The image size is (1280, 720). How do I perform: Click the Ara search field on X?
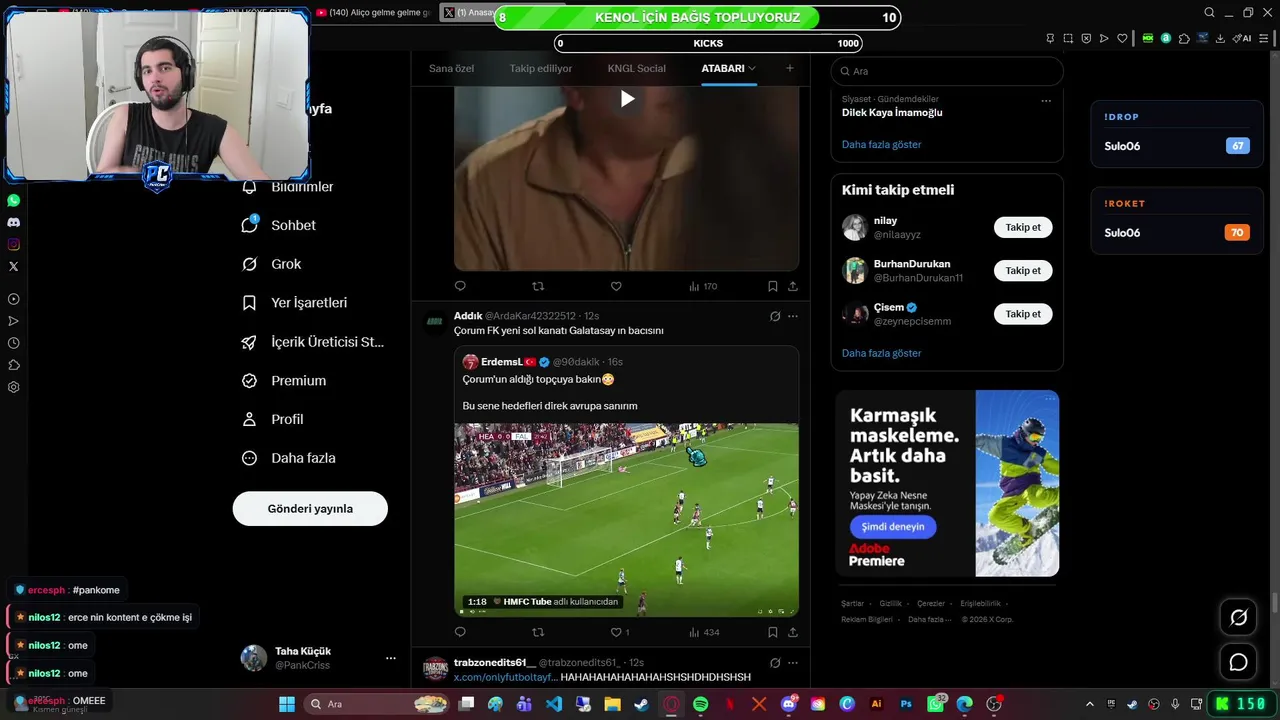click(946, 71)
